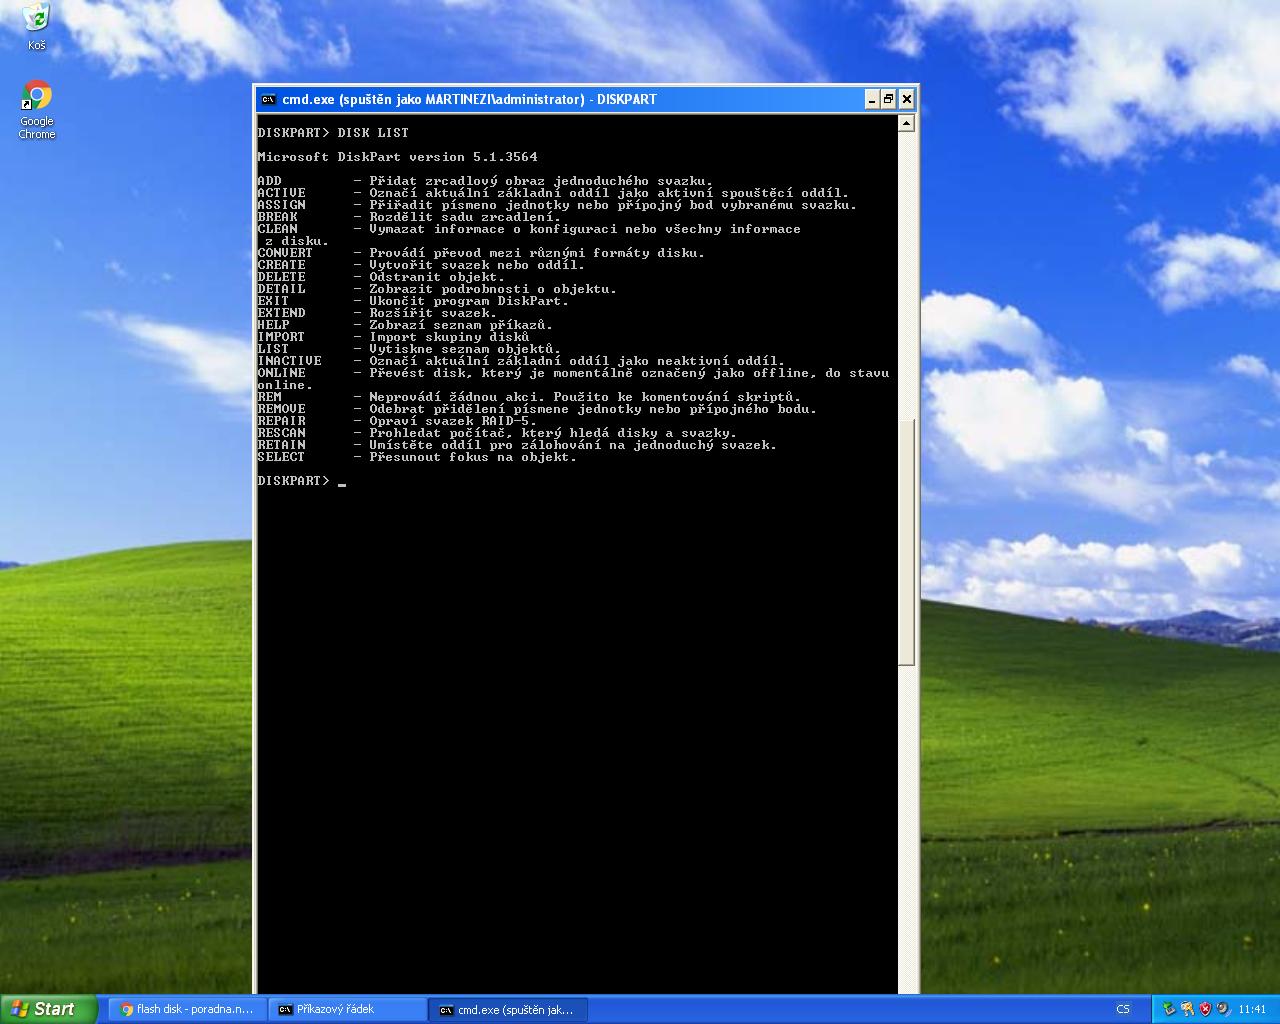Click the 'RETAIN' command name
This screenshot has width=1280, height=1024.
(x=282, y=445)
